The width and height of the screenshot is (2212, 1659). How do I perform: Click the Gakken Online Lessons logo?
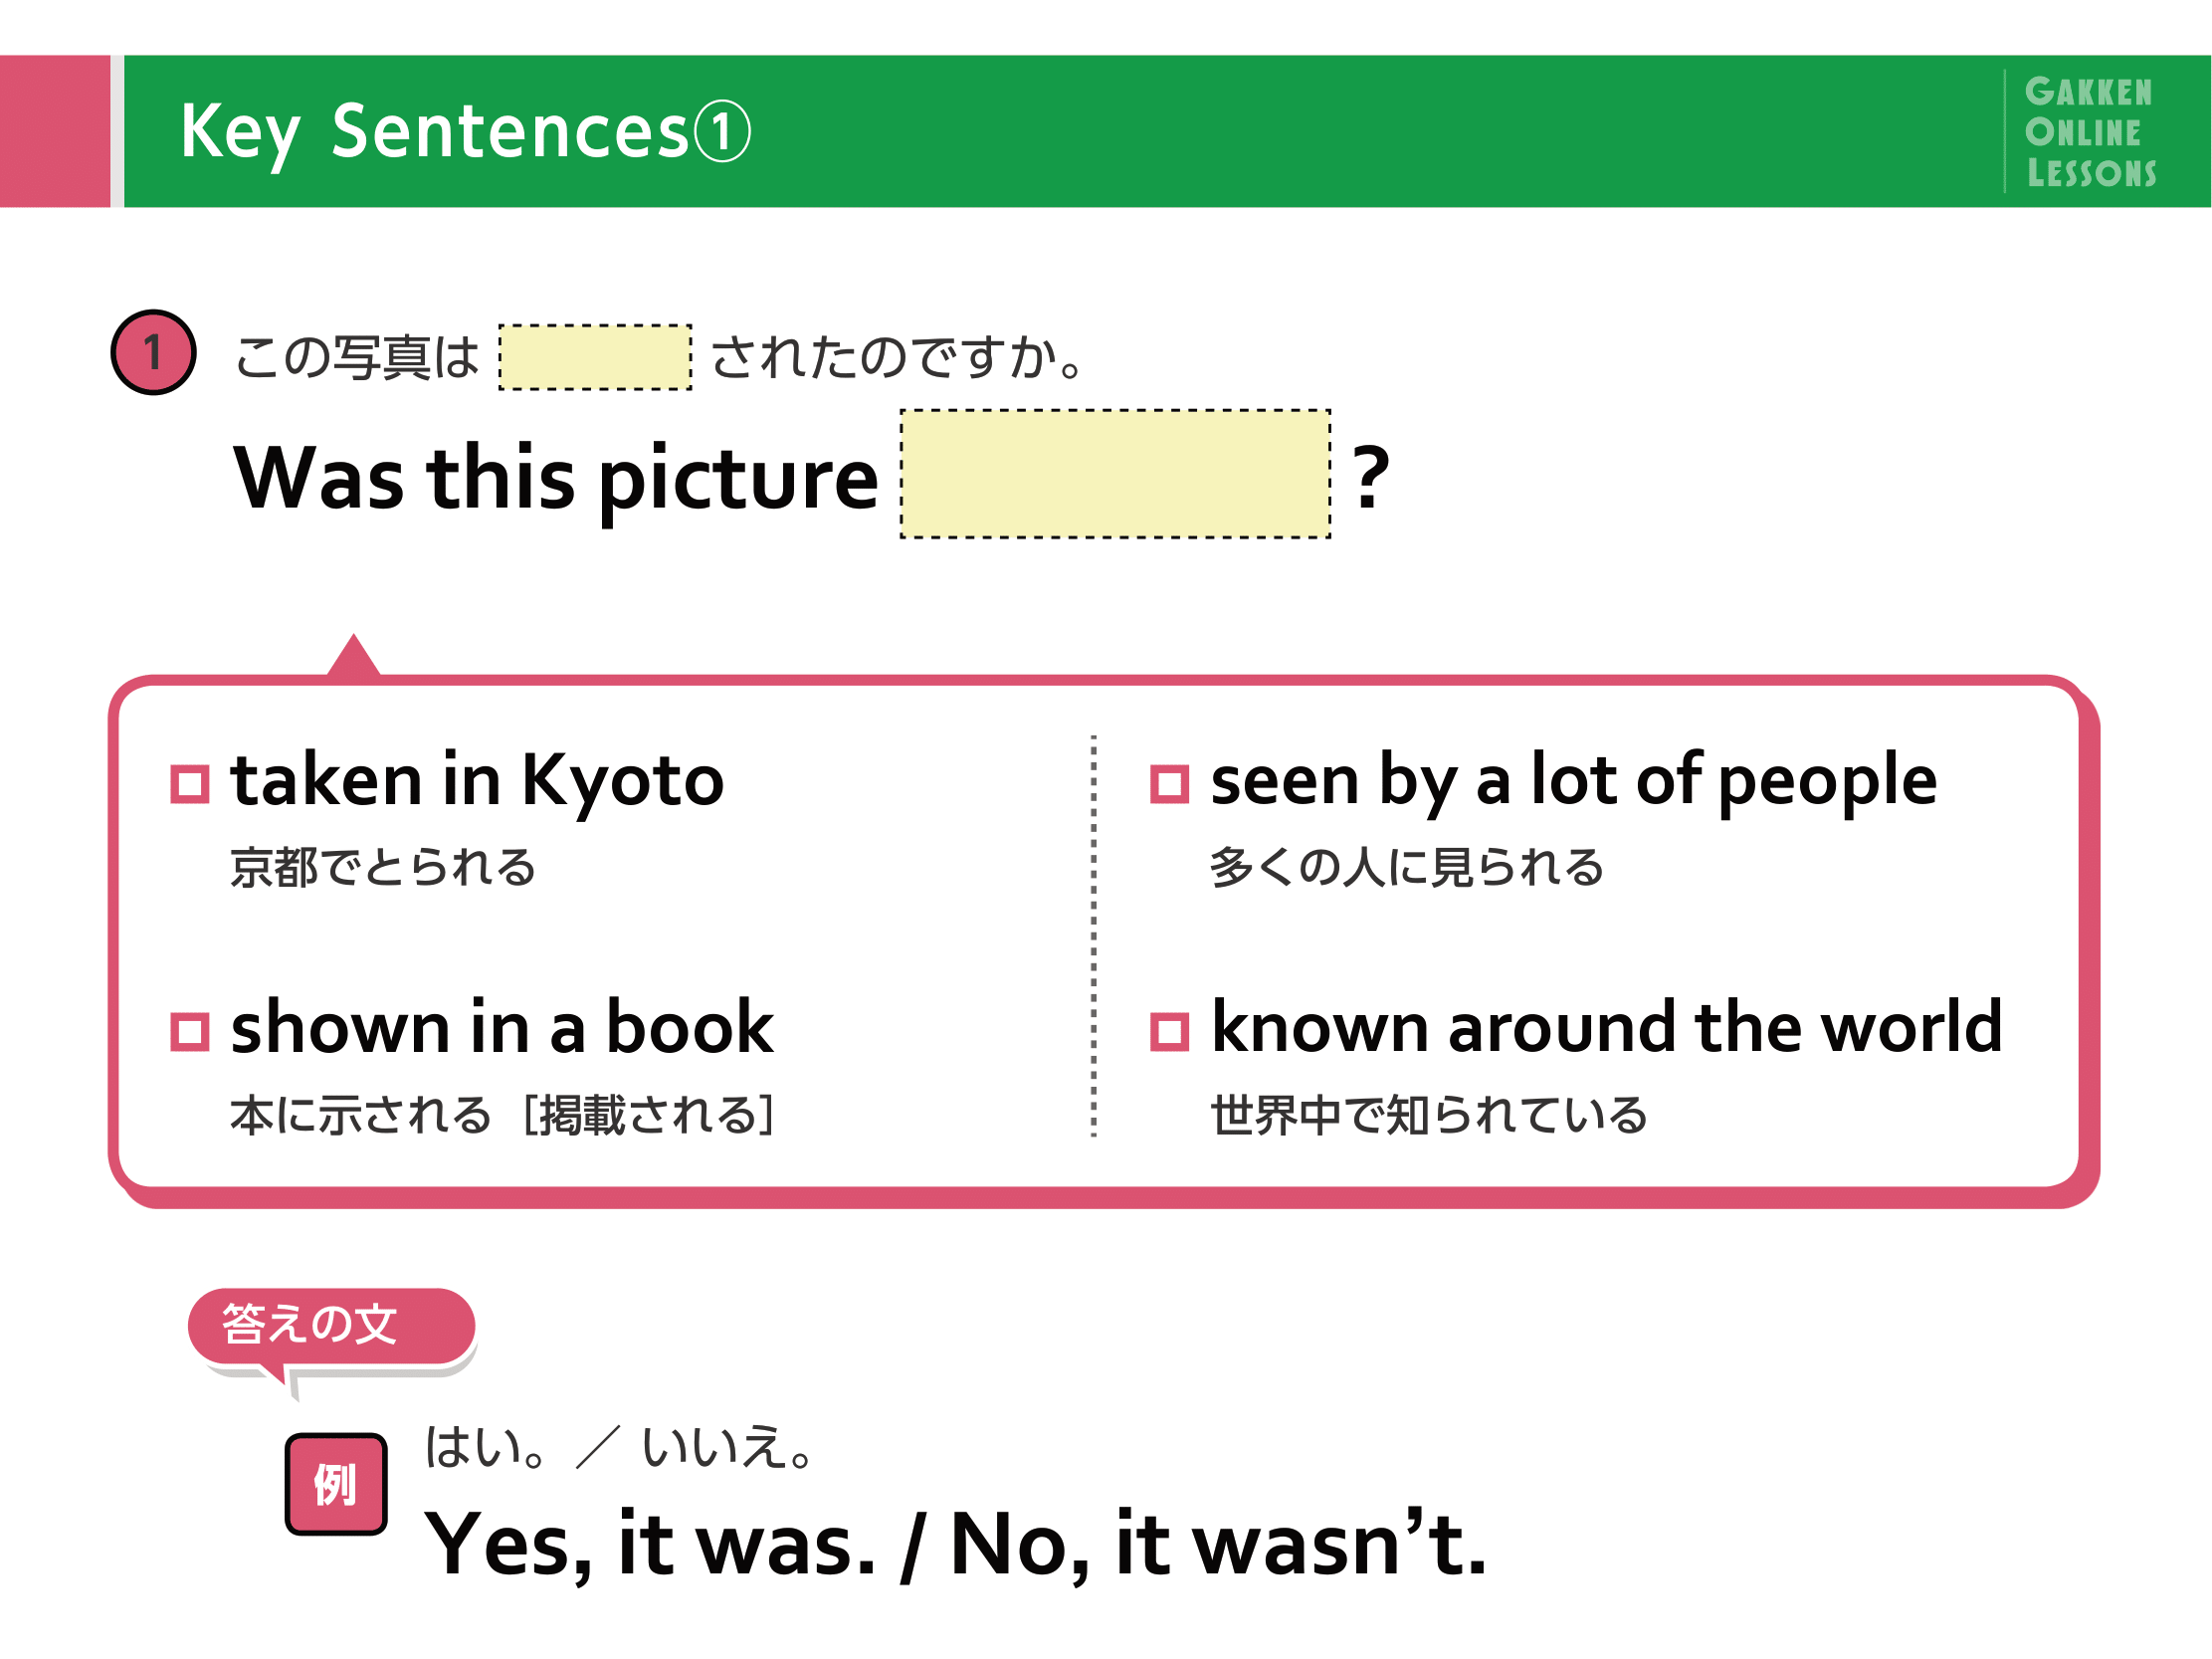click(x=2090, y=132)
